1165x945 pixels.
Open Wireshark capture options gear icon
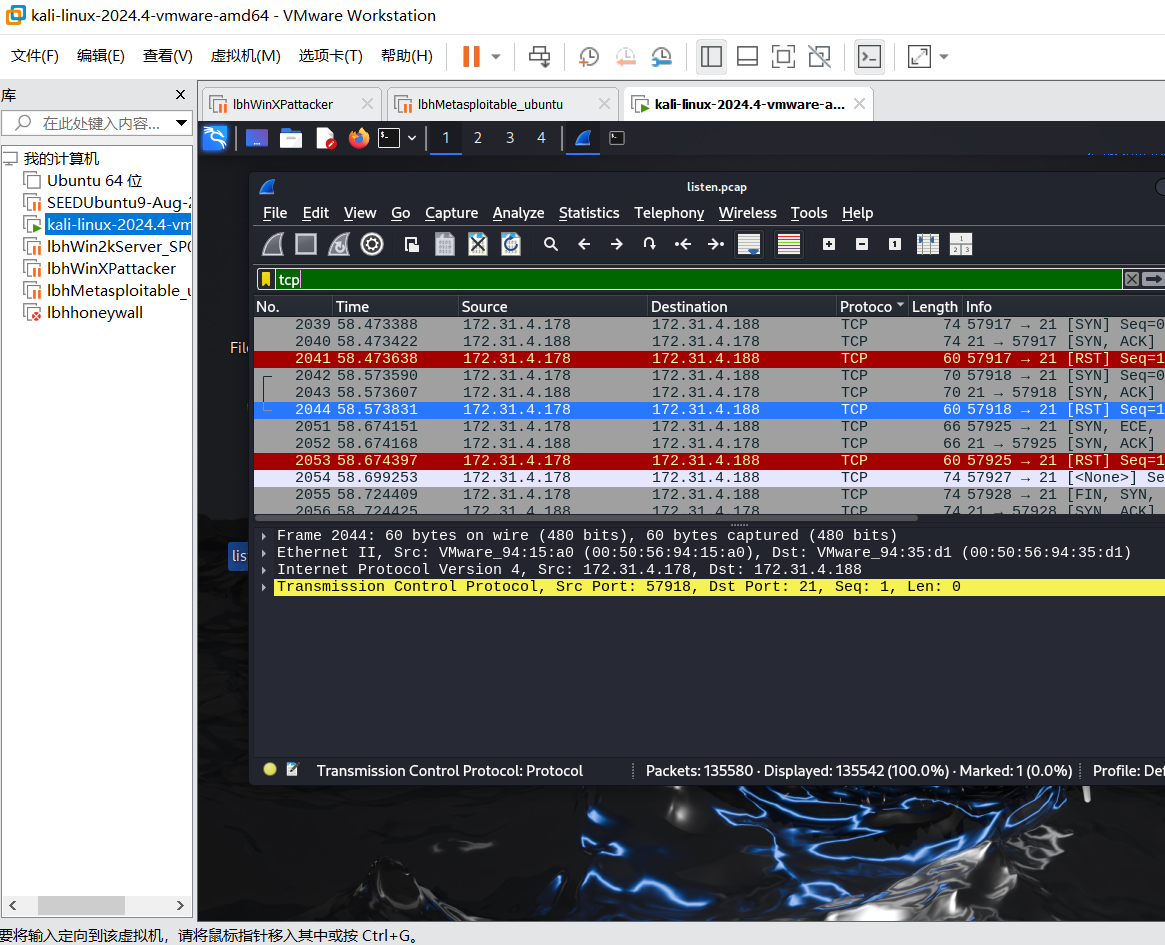[372, 244]
